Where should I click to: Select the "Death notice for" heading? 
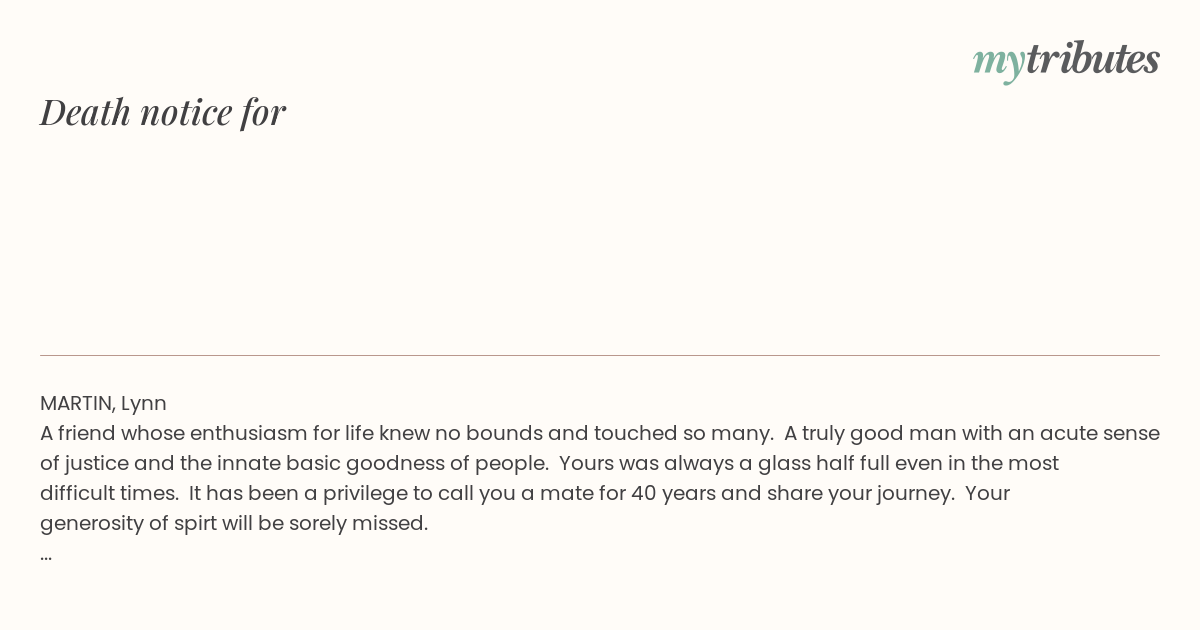(163, 112)
